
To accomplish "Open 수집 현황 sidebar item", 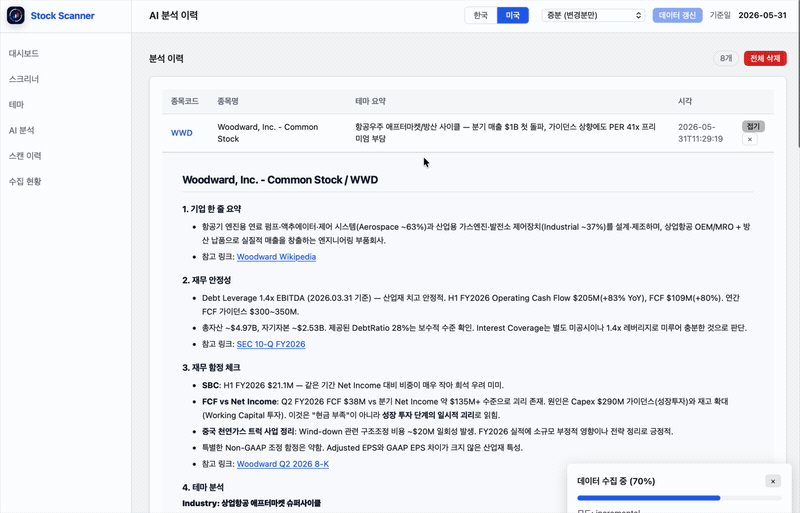I will tap(25, 181).
